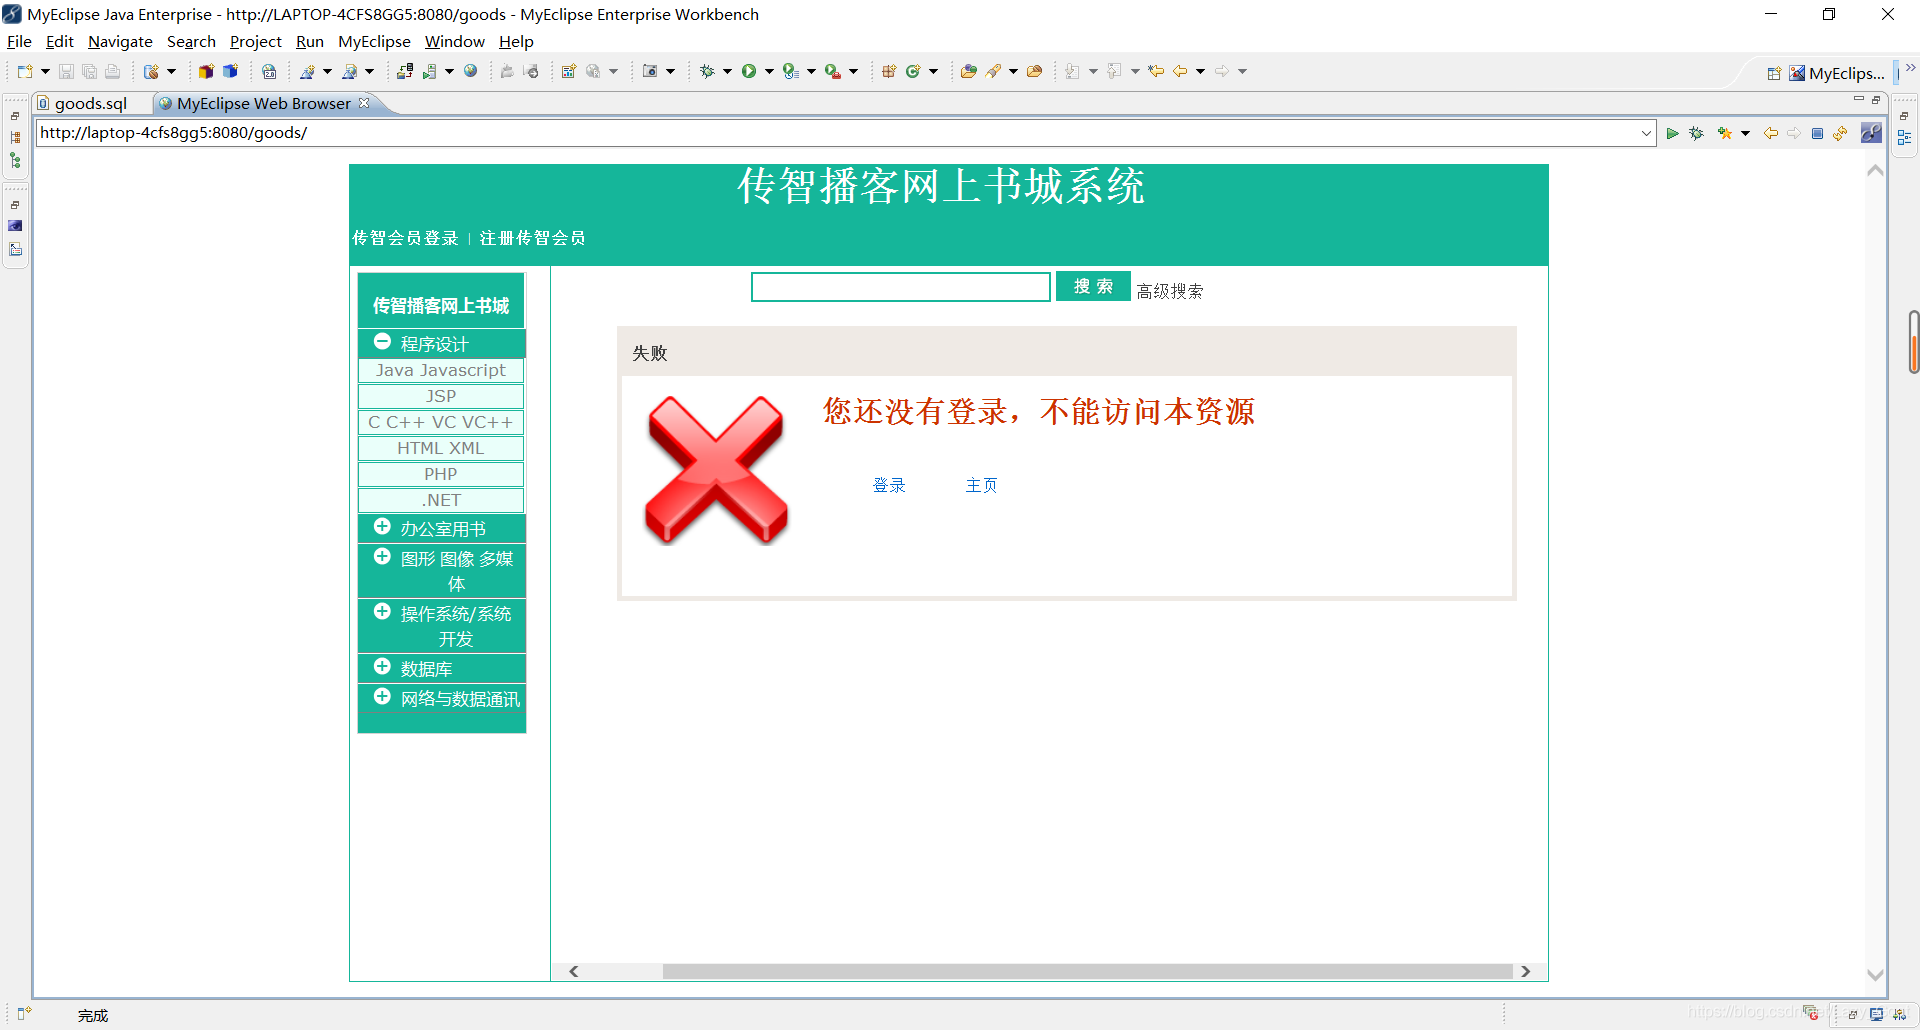Screen dimensions: 1920x1030
Task: Select the JSP category in the sidebar
Action: (440, 396)
